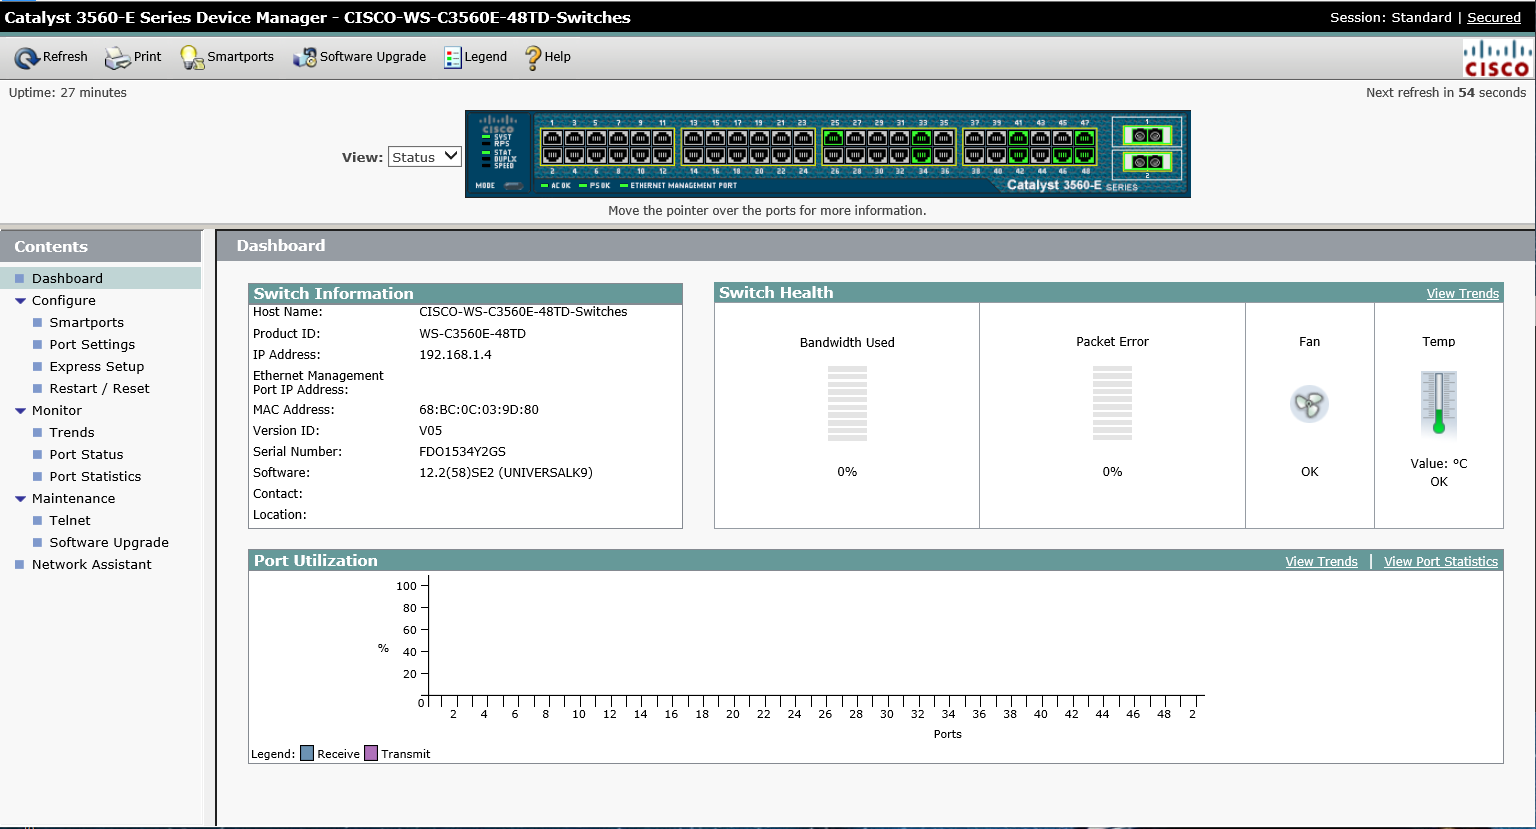Screen dimensions: 1536x829
Task: Click the Fan status icon
Action: (1309, 403)
